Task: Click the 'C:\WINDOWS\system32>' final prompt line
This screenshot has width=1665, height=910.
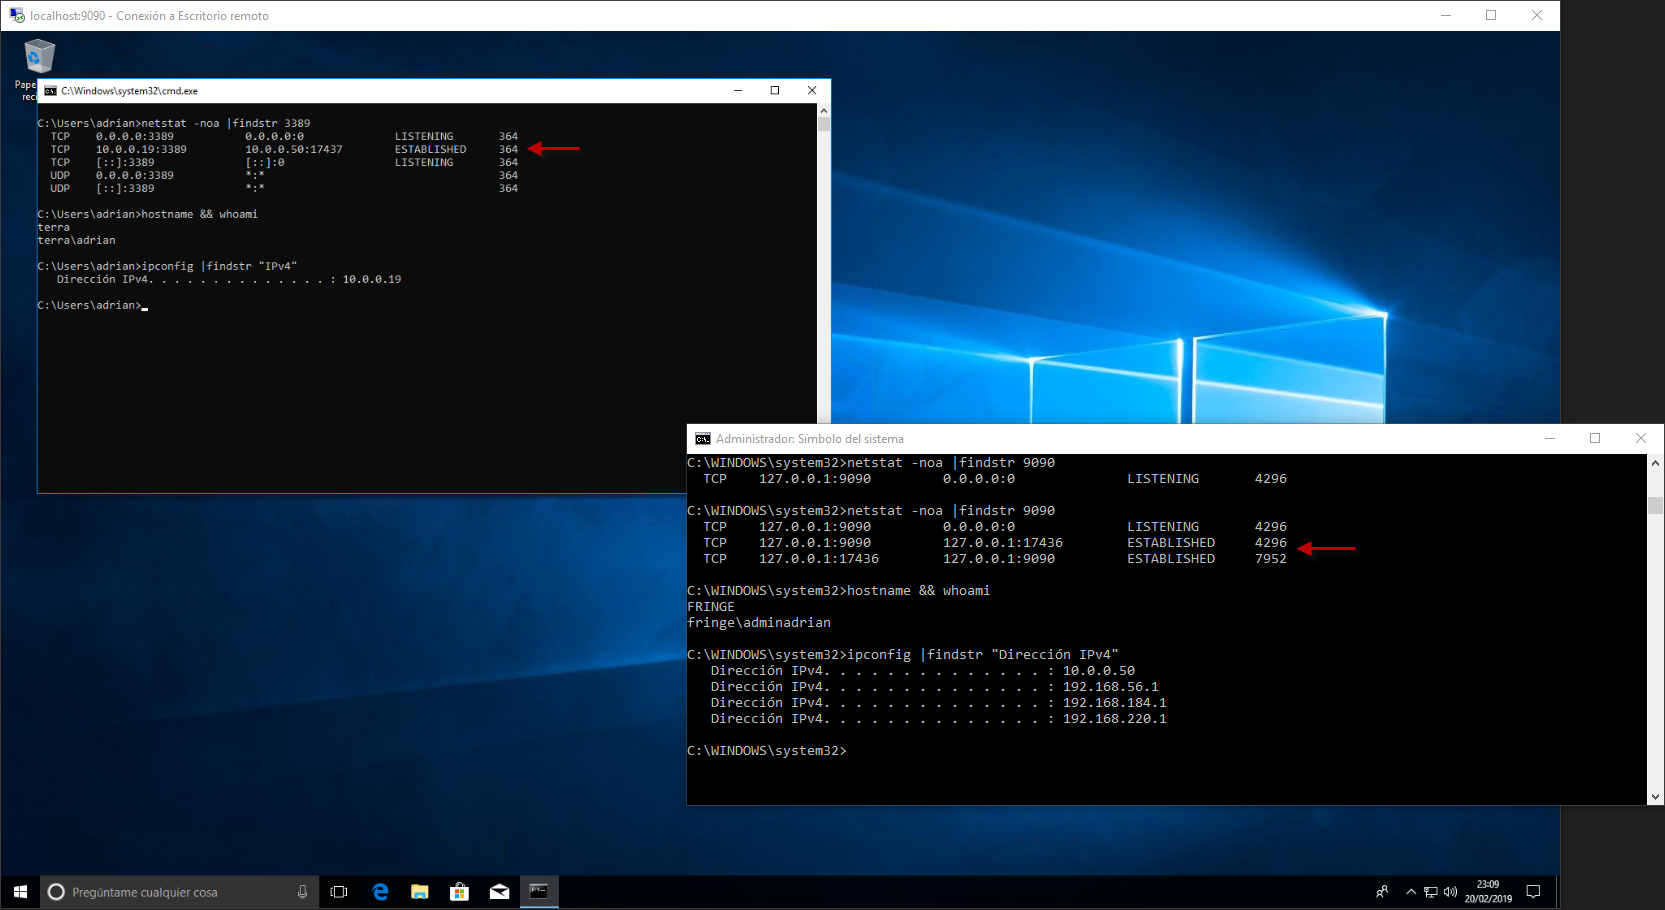Action: pos(767,751)
